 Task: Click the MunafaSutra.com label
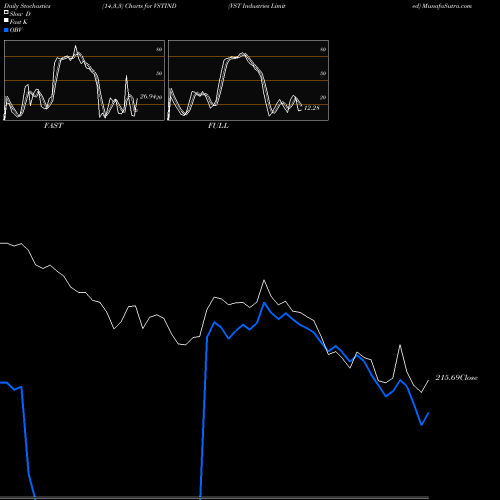pyautogui.click(x=447, y=6)
